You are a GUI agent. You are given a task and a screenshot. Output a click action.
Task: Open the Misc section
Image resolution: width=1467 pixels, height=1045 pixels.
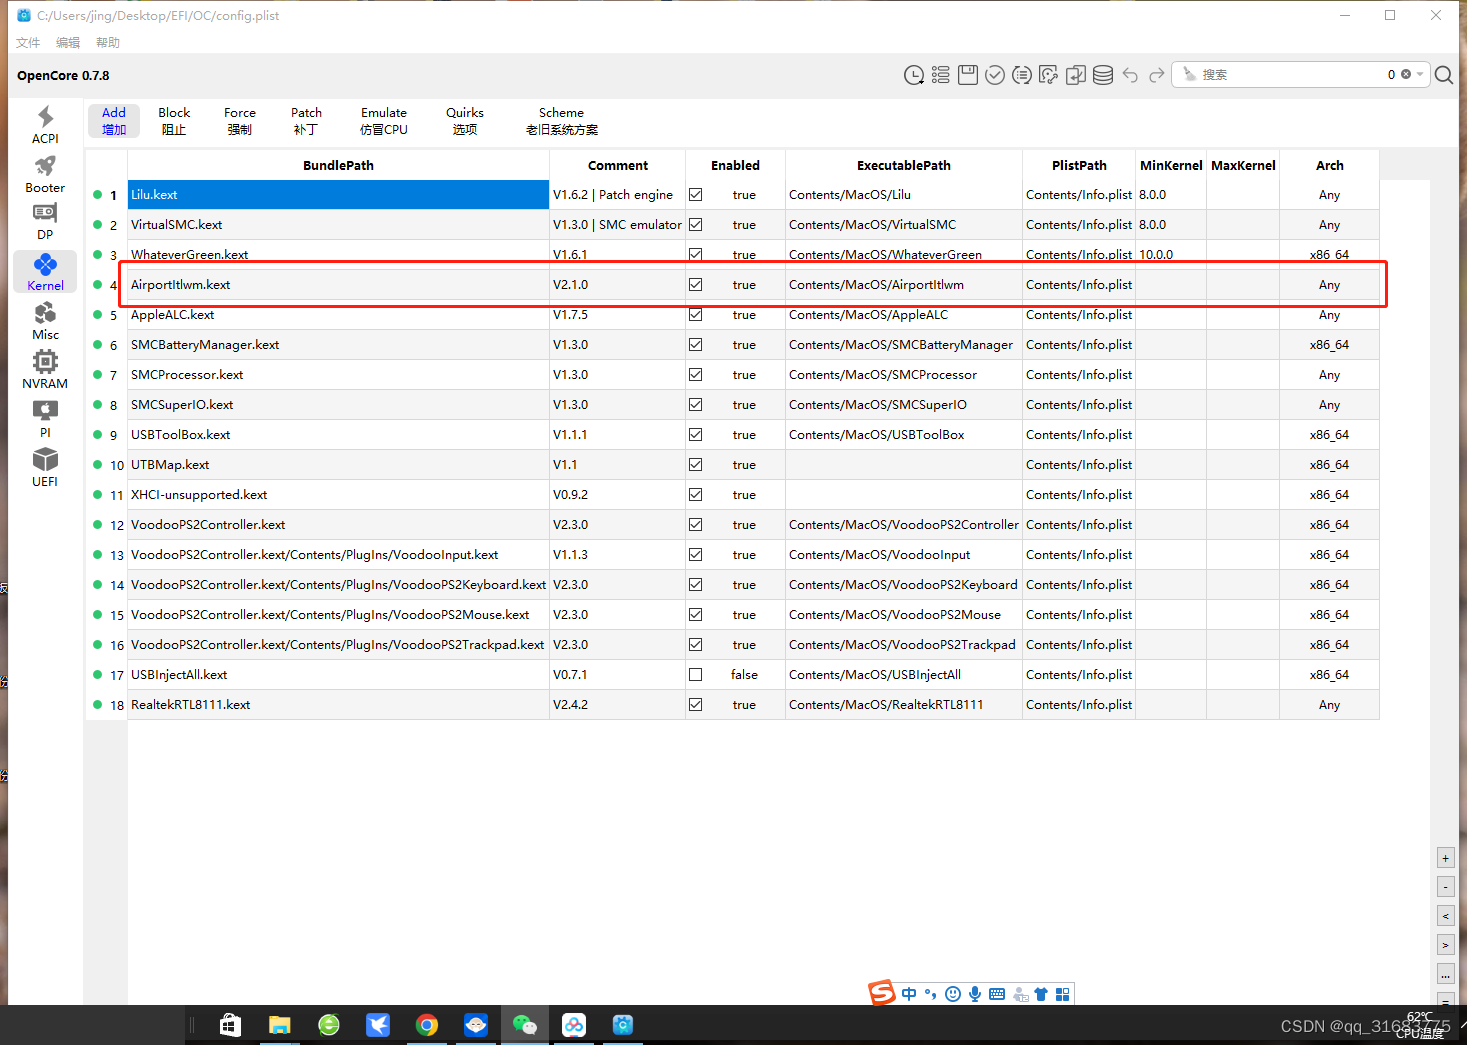[45, 321]
